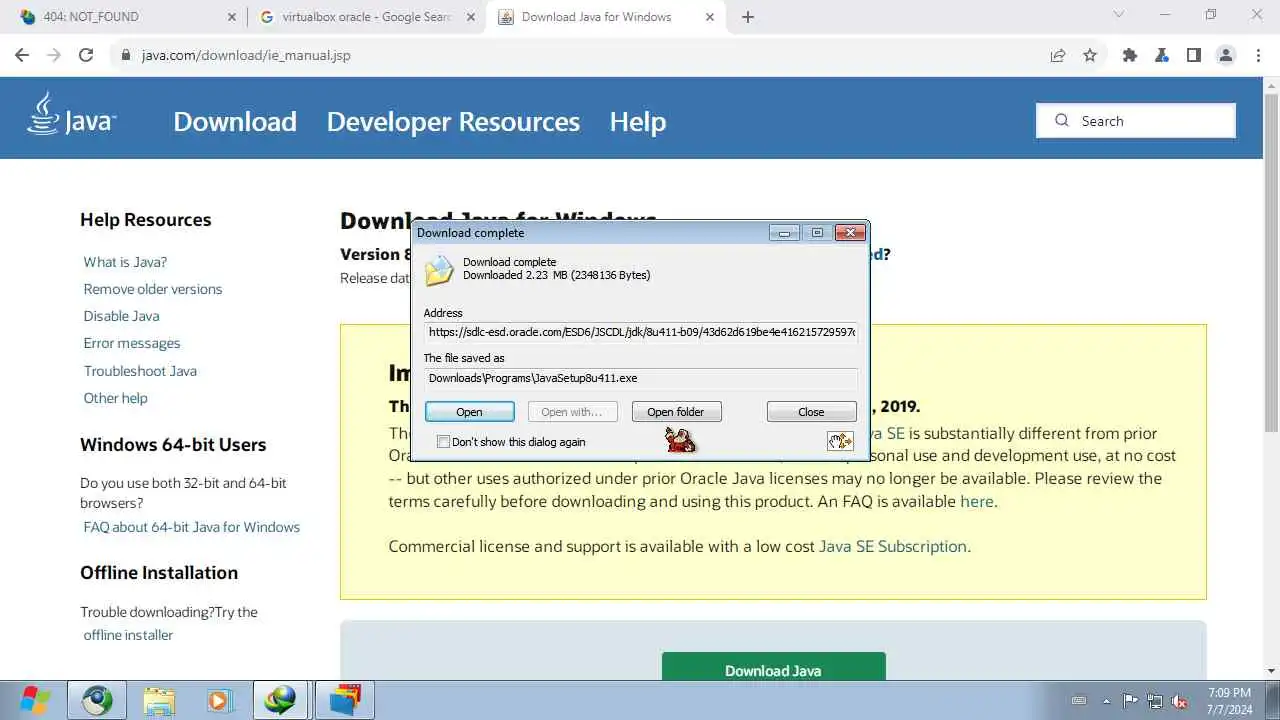
Task: Open Developer Resources in Java header
Action: (x=453, y=121)
